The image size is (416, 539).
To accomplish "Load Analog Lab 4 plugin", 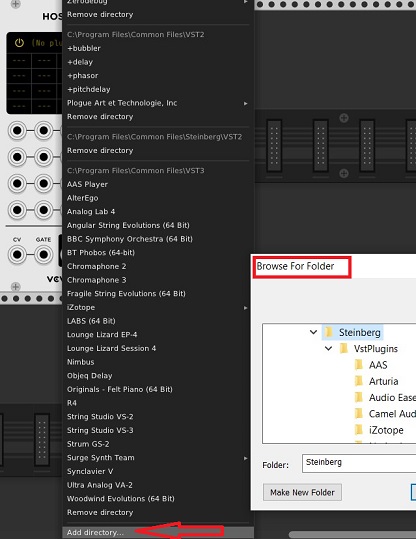I will click(x=158, y=211).
